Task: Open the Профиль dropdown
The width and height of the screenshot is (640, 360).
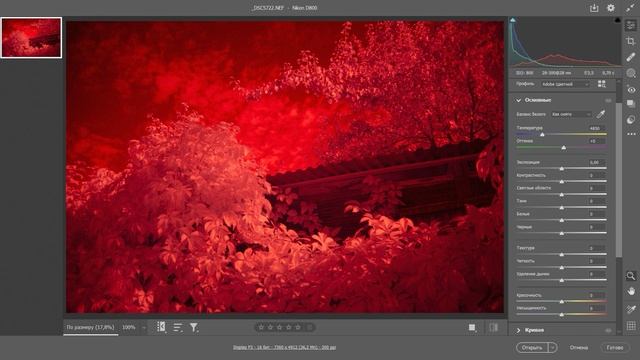Action: tap(565, 84)
